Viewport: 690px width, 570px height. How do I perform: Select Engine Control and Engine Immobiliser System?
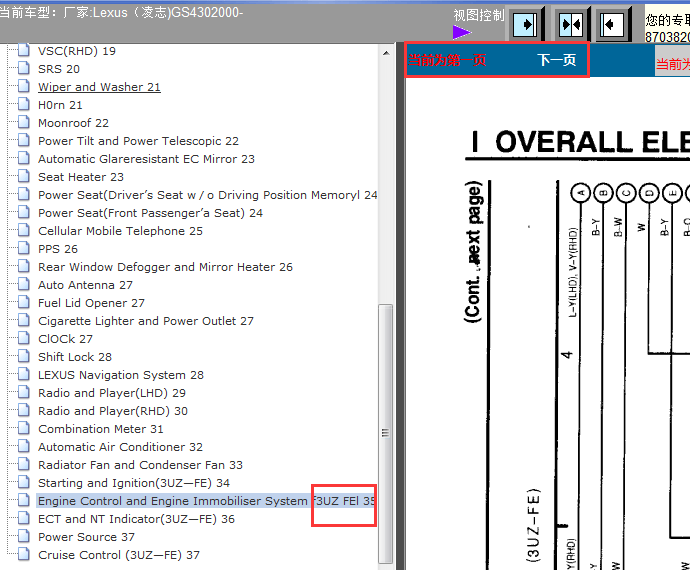click(x=206, y=501)
